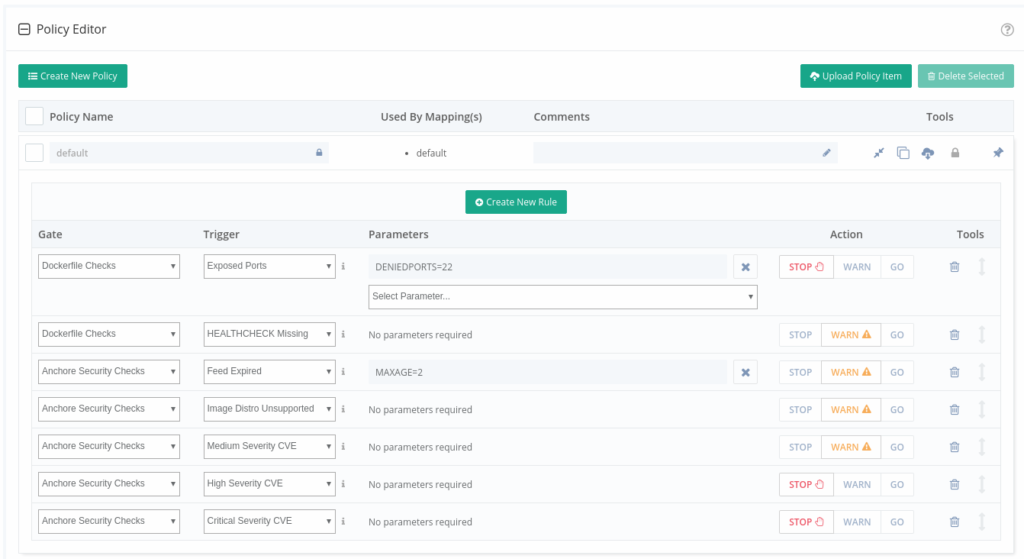Remove the DENIEDPORTS=22 parameter with X icon
This screenshot has width=1024, height=559.
[745, 267]
